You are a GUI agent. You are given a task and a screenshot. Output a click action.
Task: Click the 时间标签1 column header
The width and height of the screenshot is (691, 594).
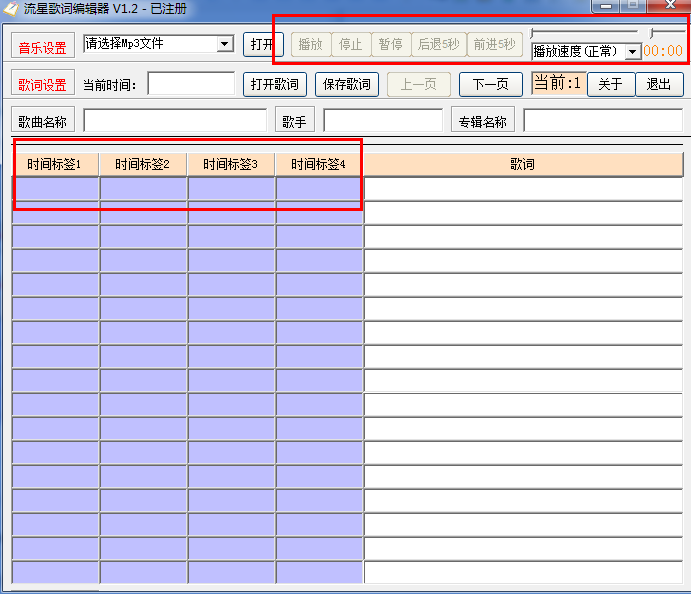pos(55,164)
